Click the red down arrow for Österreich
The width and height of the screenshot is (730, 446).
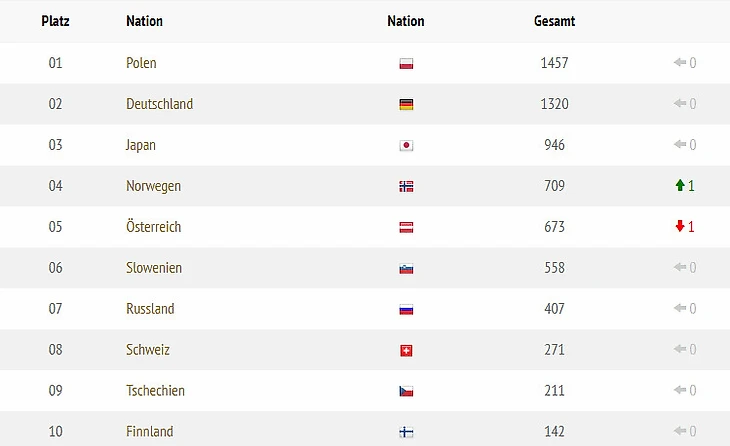[680, 227]
